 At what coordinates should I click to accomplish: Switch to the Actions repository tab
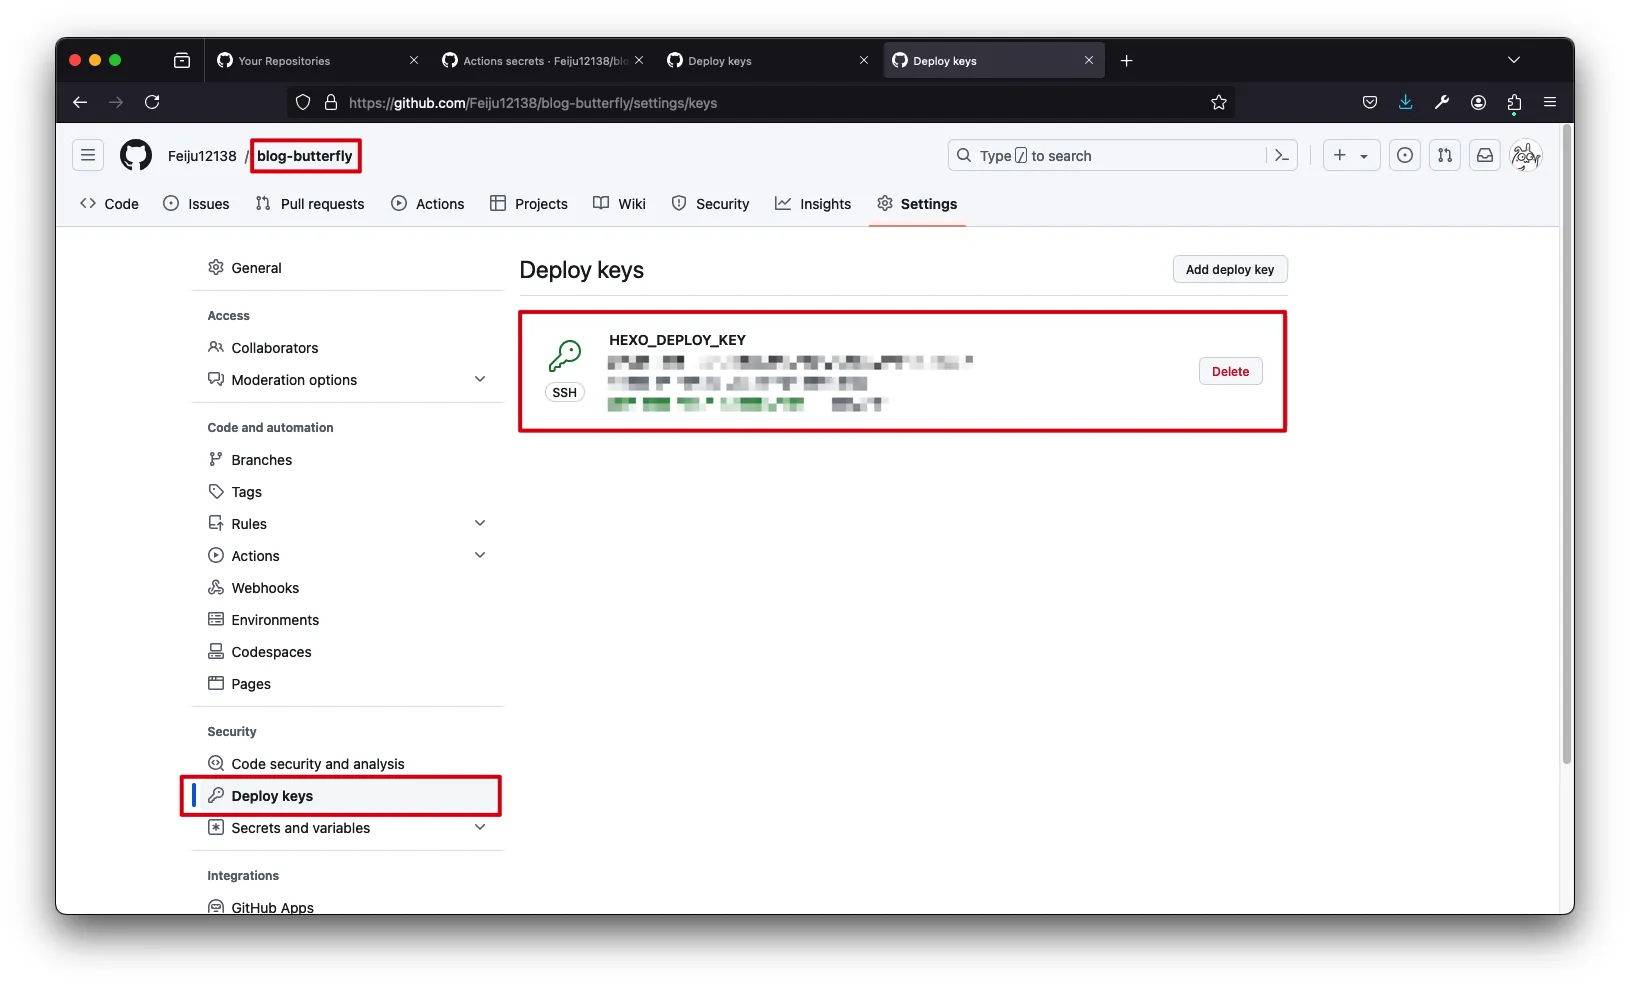(428, 204)
